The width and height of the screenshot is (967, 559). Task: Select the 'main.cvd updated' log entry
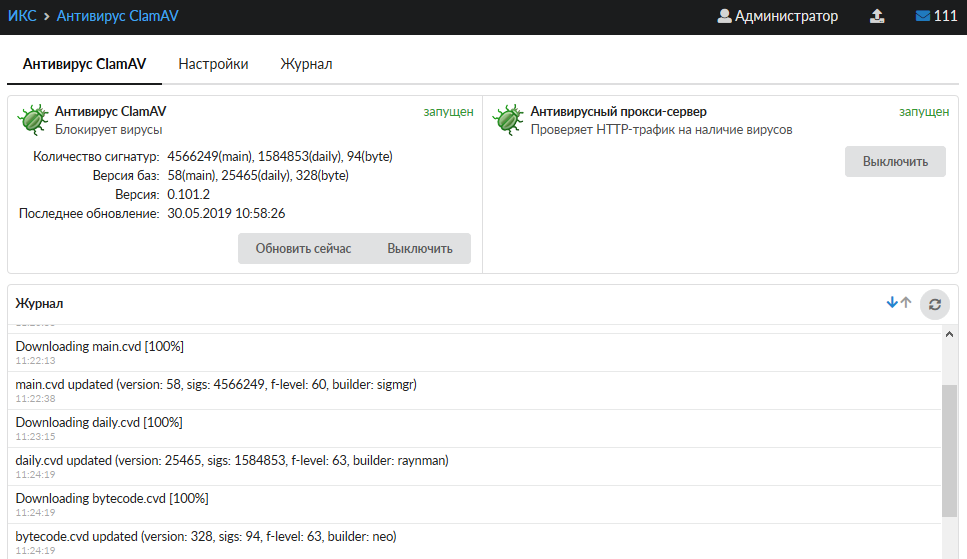[216, 384]
